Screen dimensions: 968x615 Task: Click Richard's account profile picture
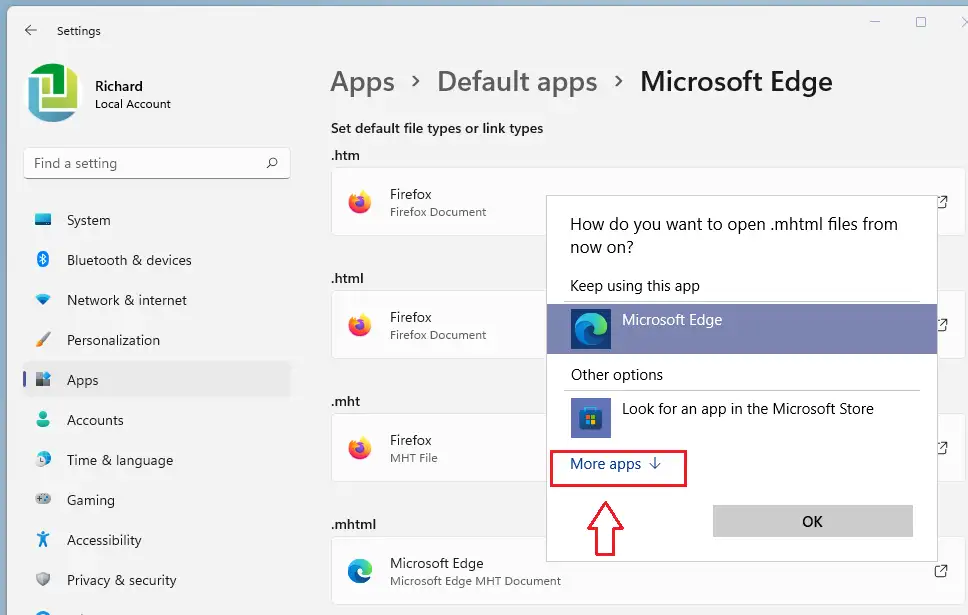54,93
